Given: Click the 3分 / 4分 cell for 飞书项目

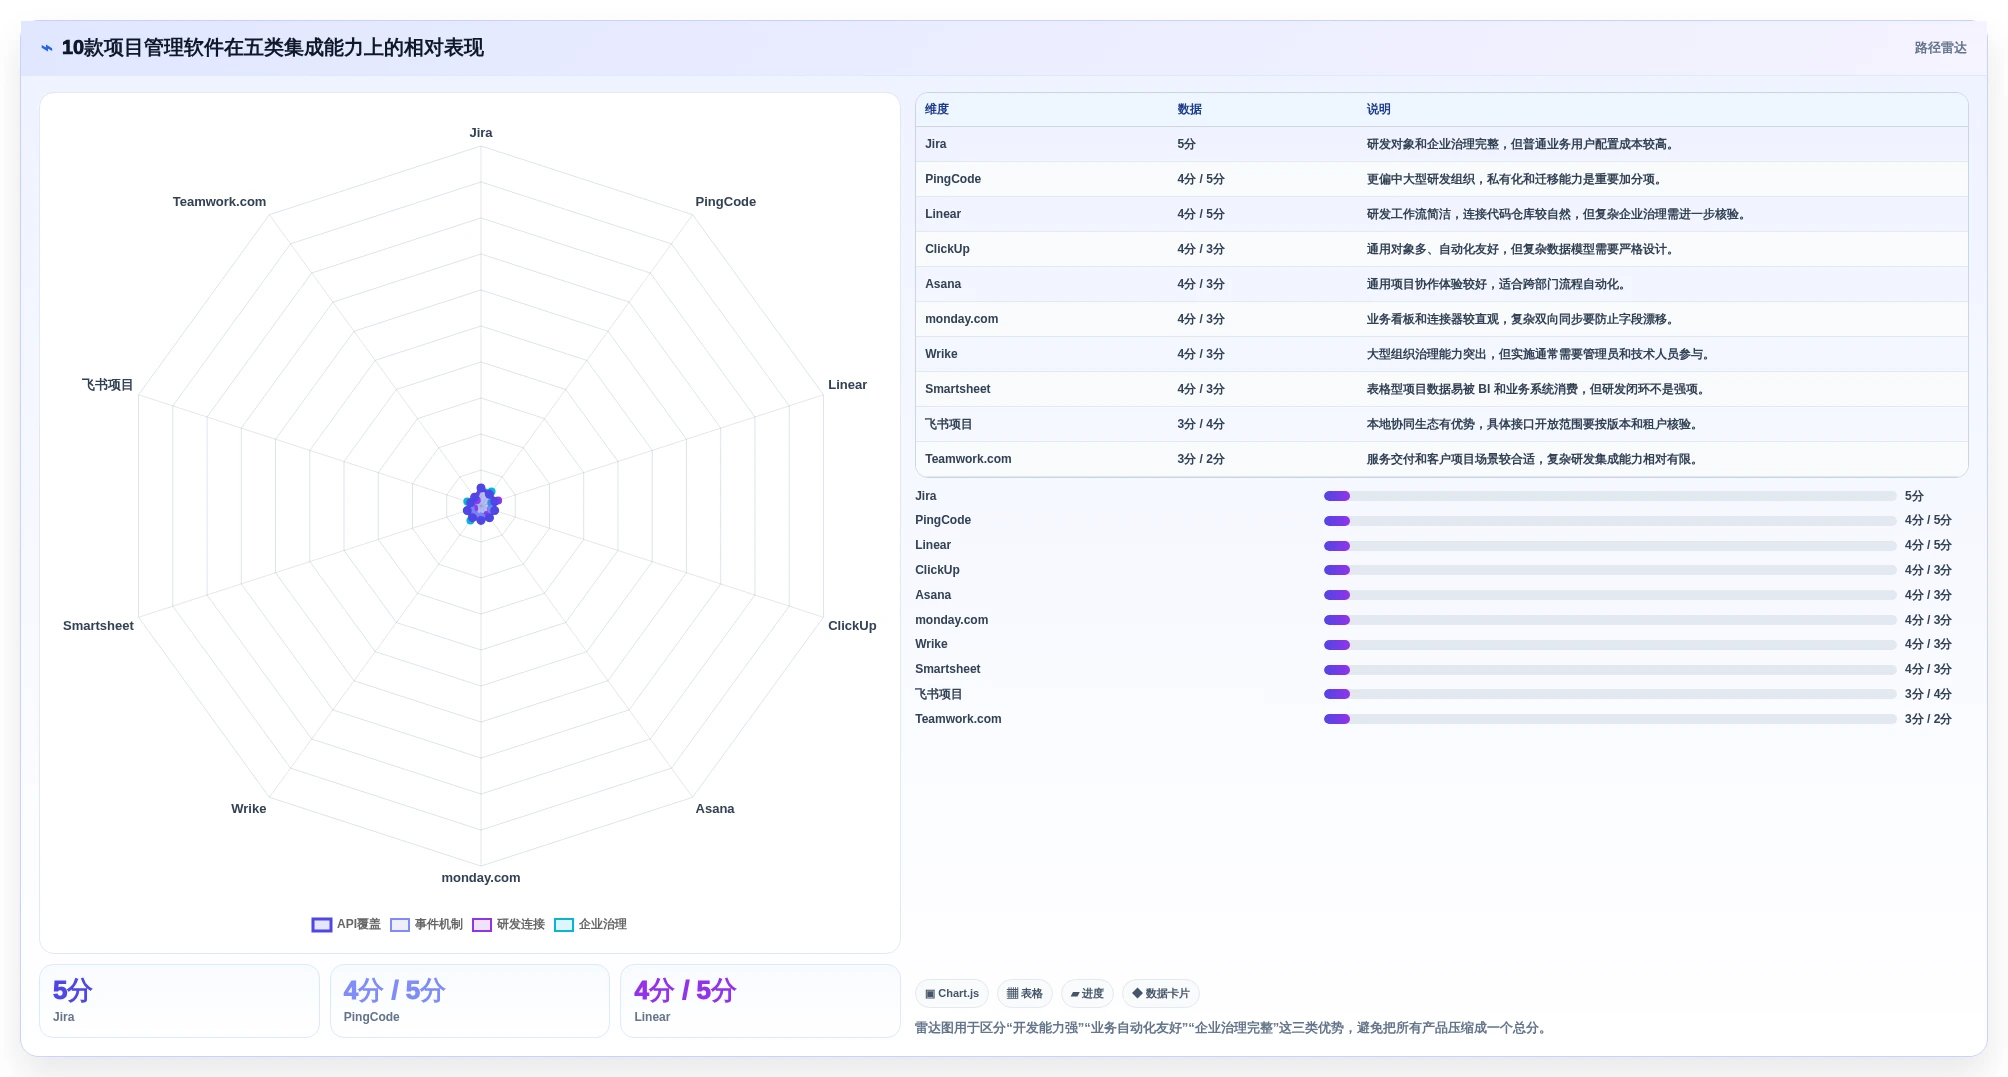Looking at the screenshot, I should tap(1201, 425).
